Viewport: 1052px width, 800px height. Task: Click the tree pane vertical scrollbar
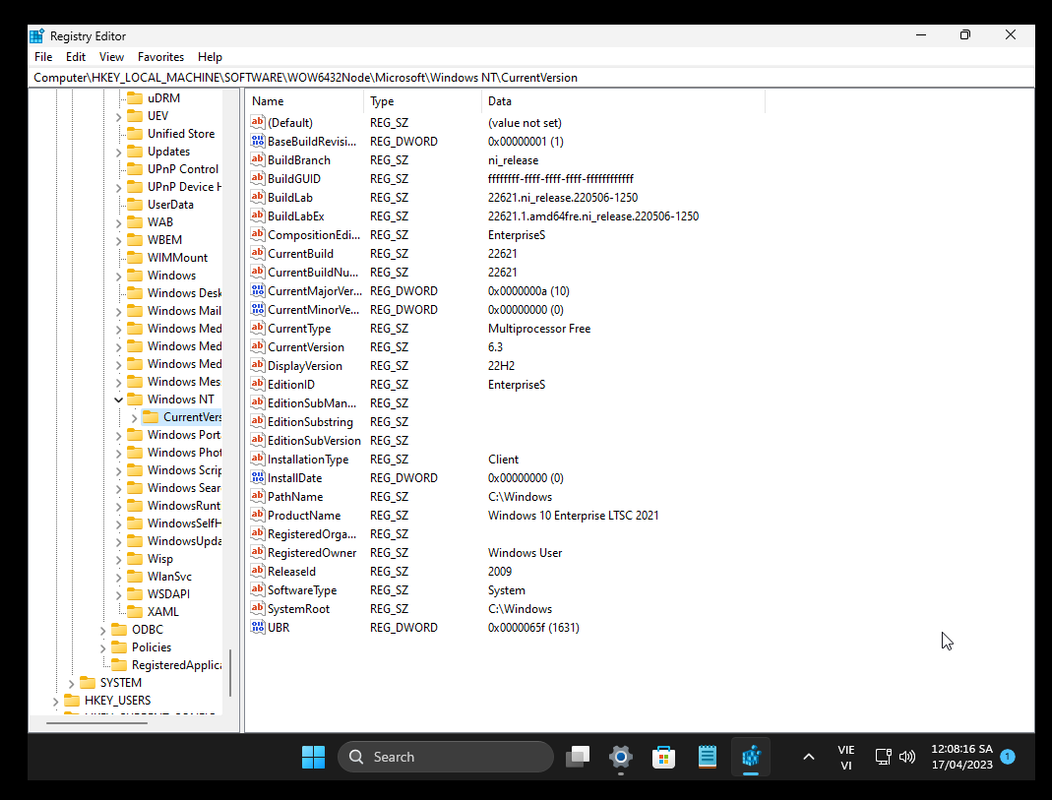pyautogui.click(x=230, y=671)
